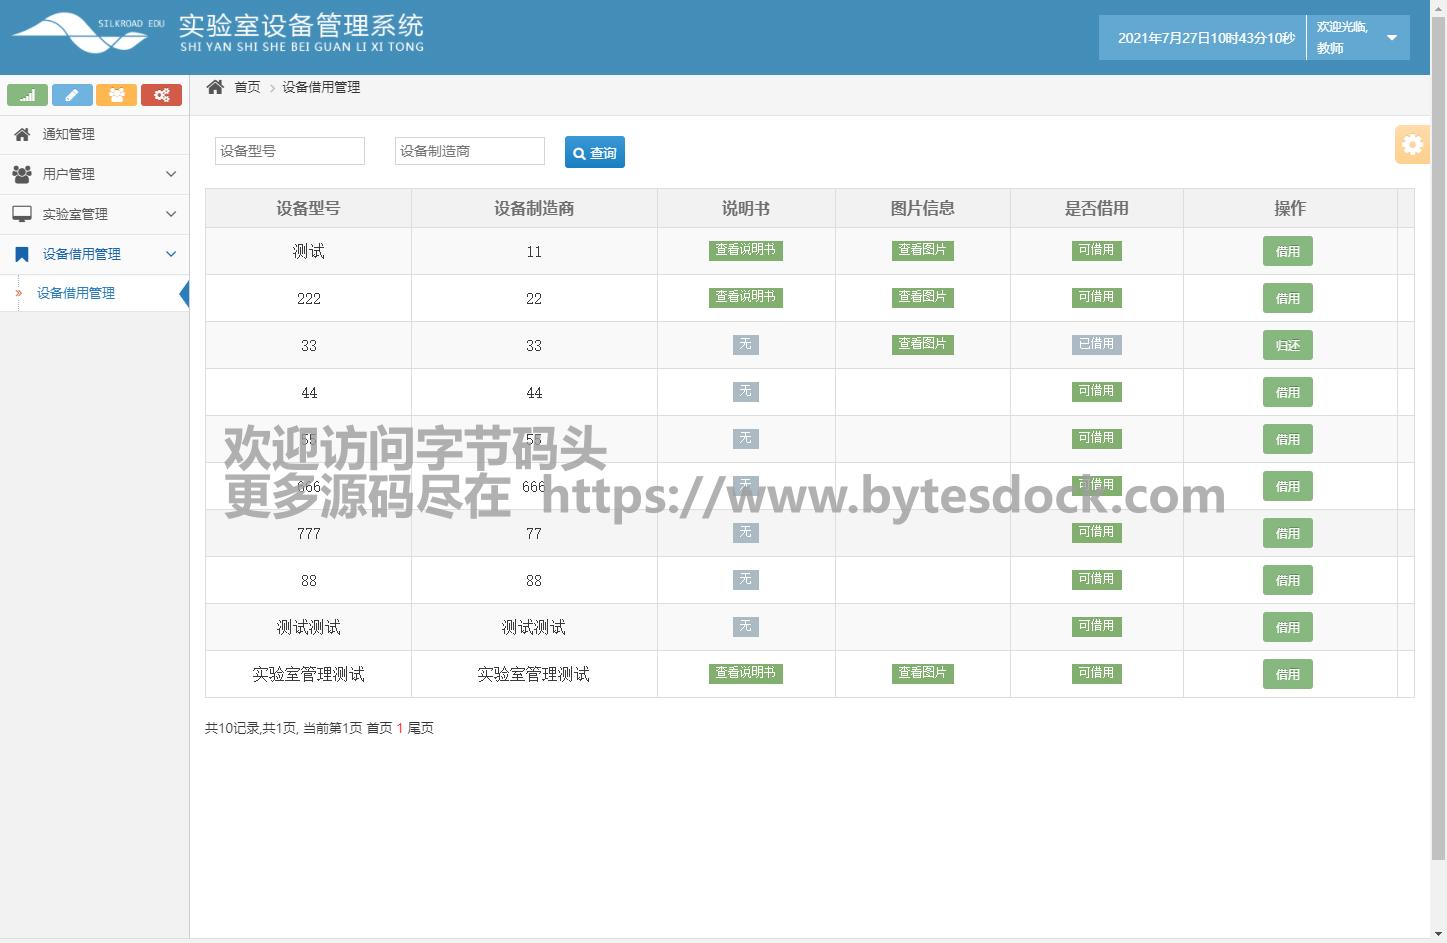
Task: Select 设备借用管理 submenu item
Action: click(76, 293)
